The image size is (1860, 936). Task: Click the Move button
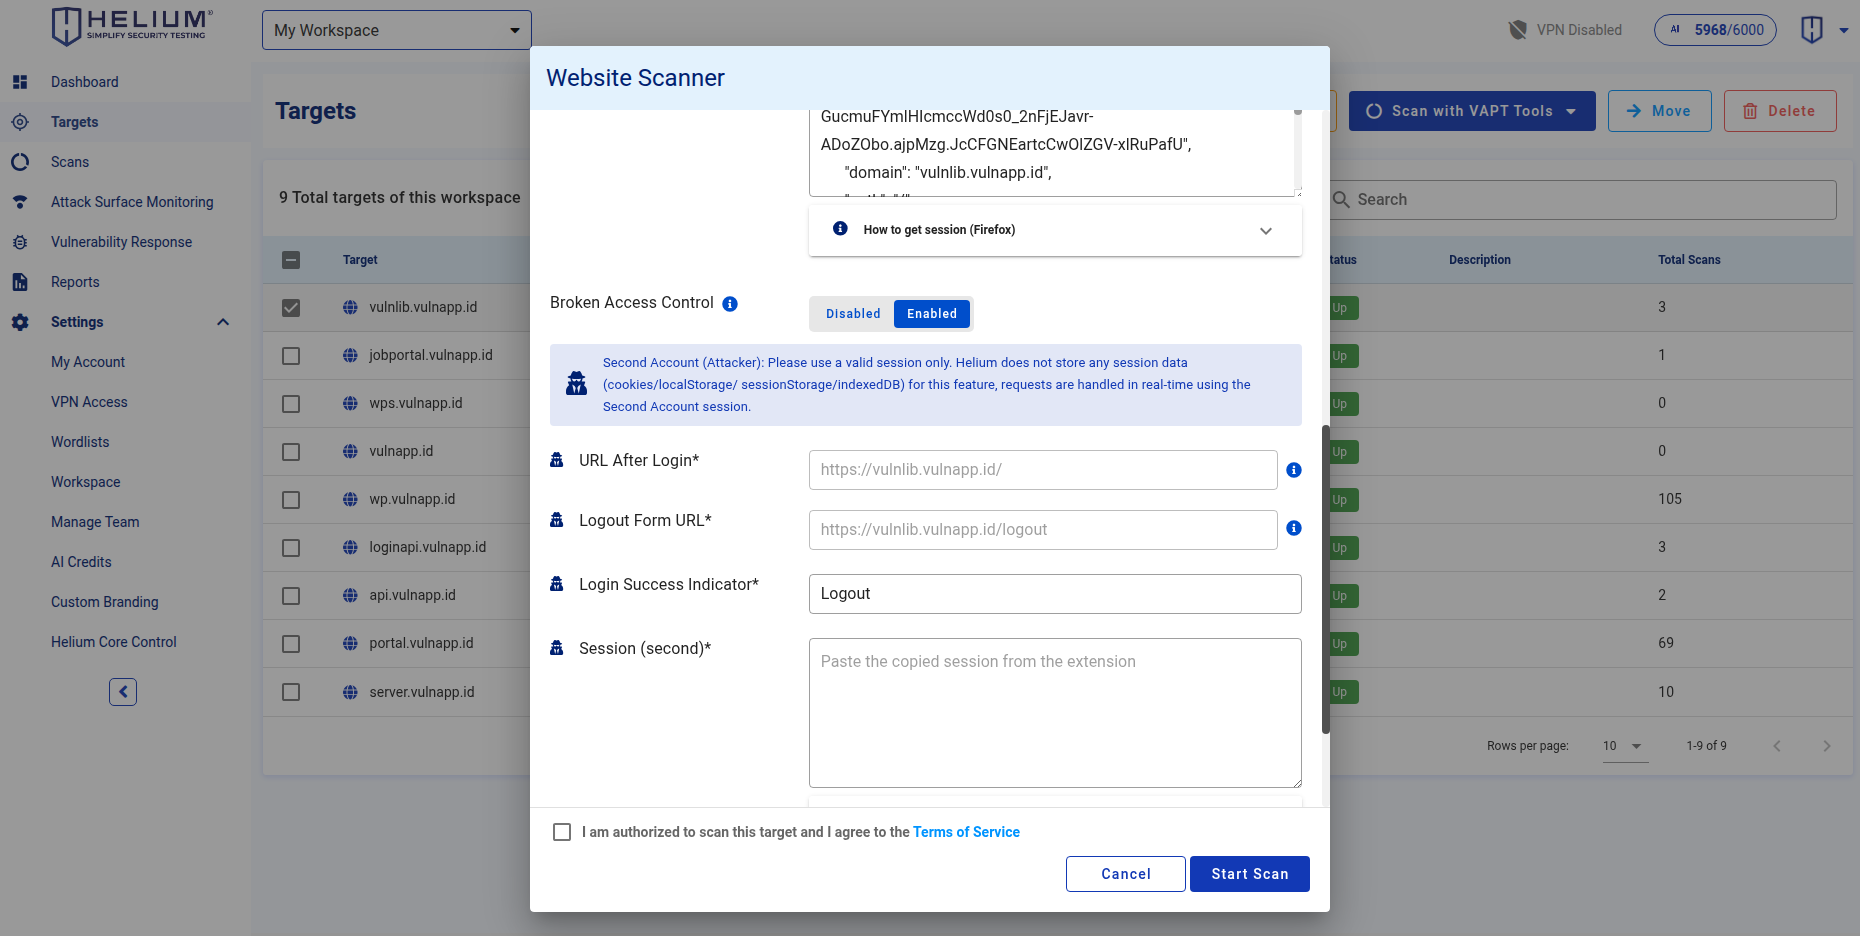1660,111
